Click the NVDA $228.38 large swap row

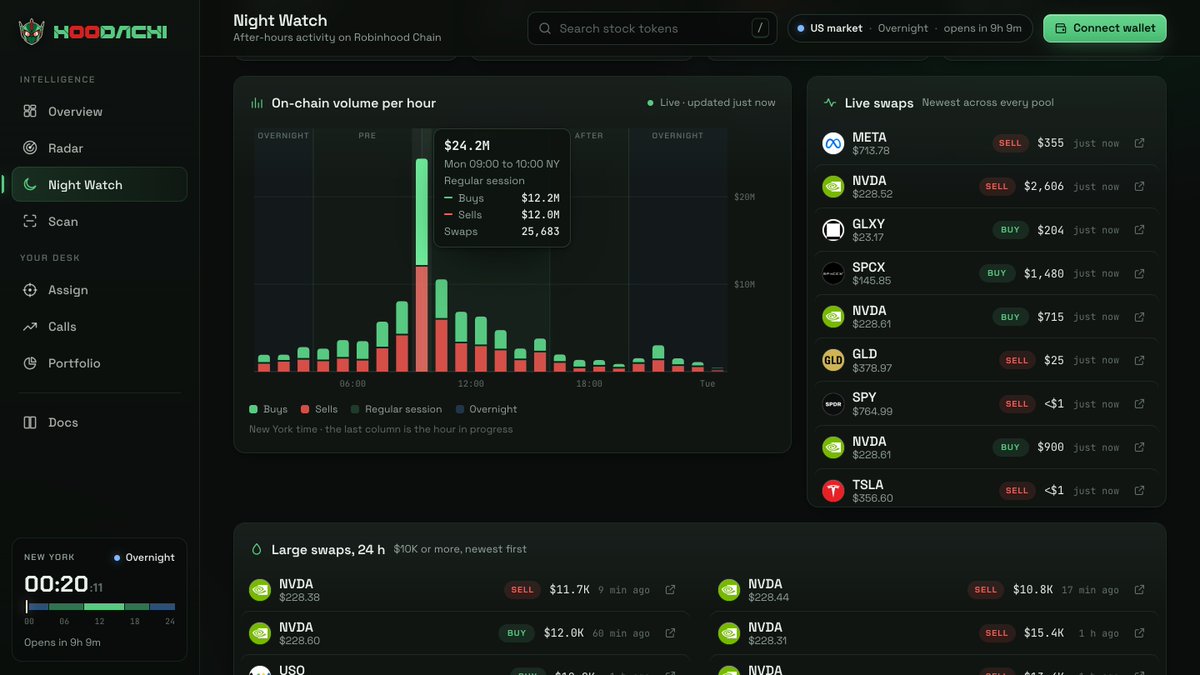click(465, 590)
